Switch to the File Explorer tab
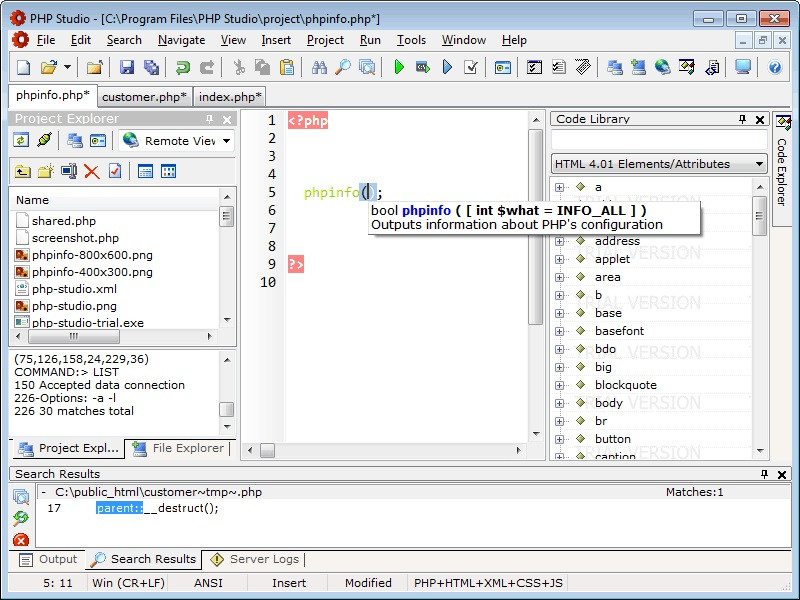800x600 pixels. (x=179, y=448)
